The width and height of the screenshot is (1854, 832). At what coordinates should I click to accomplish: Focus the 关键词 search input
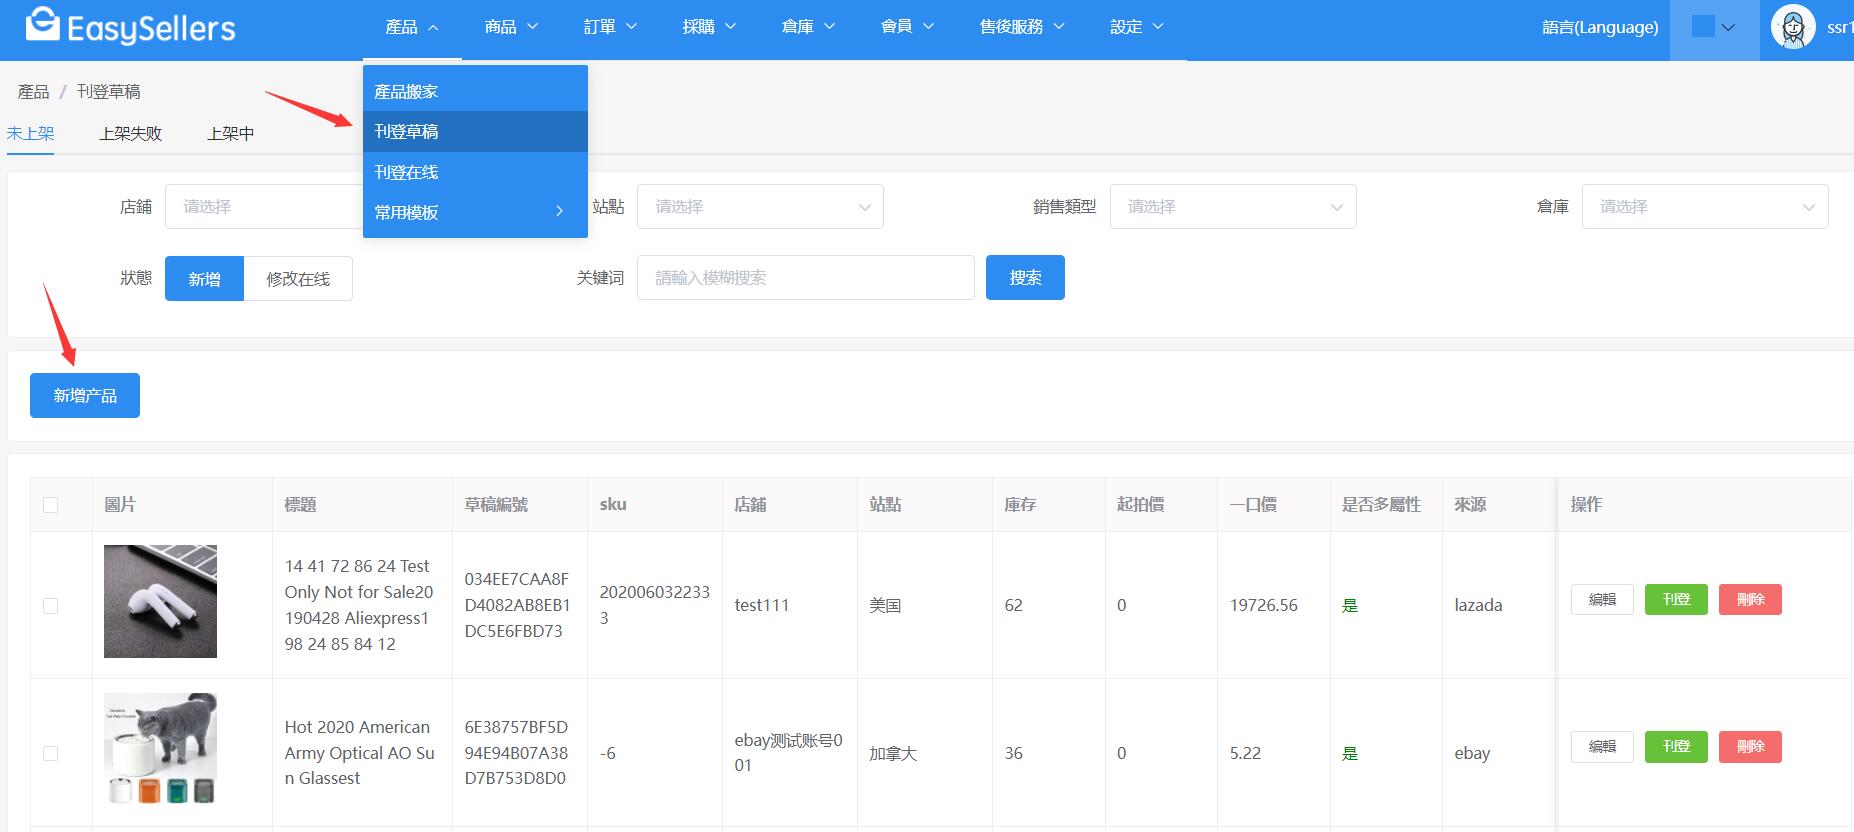tap(806, 277)
